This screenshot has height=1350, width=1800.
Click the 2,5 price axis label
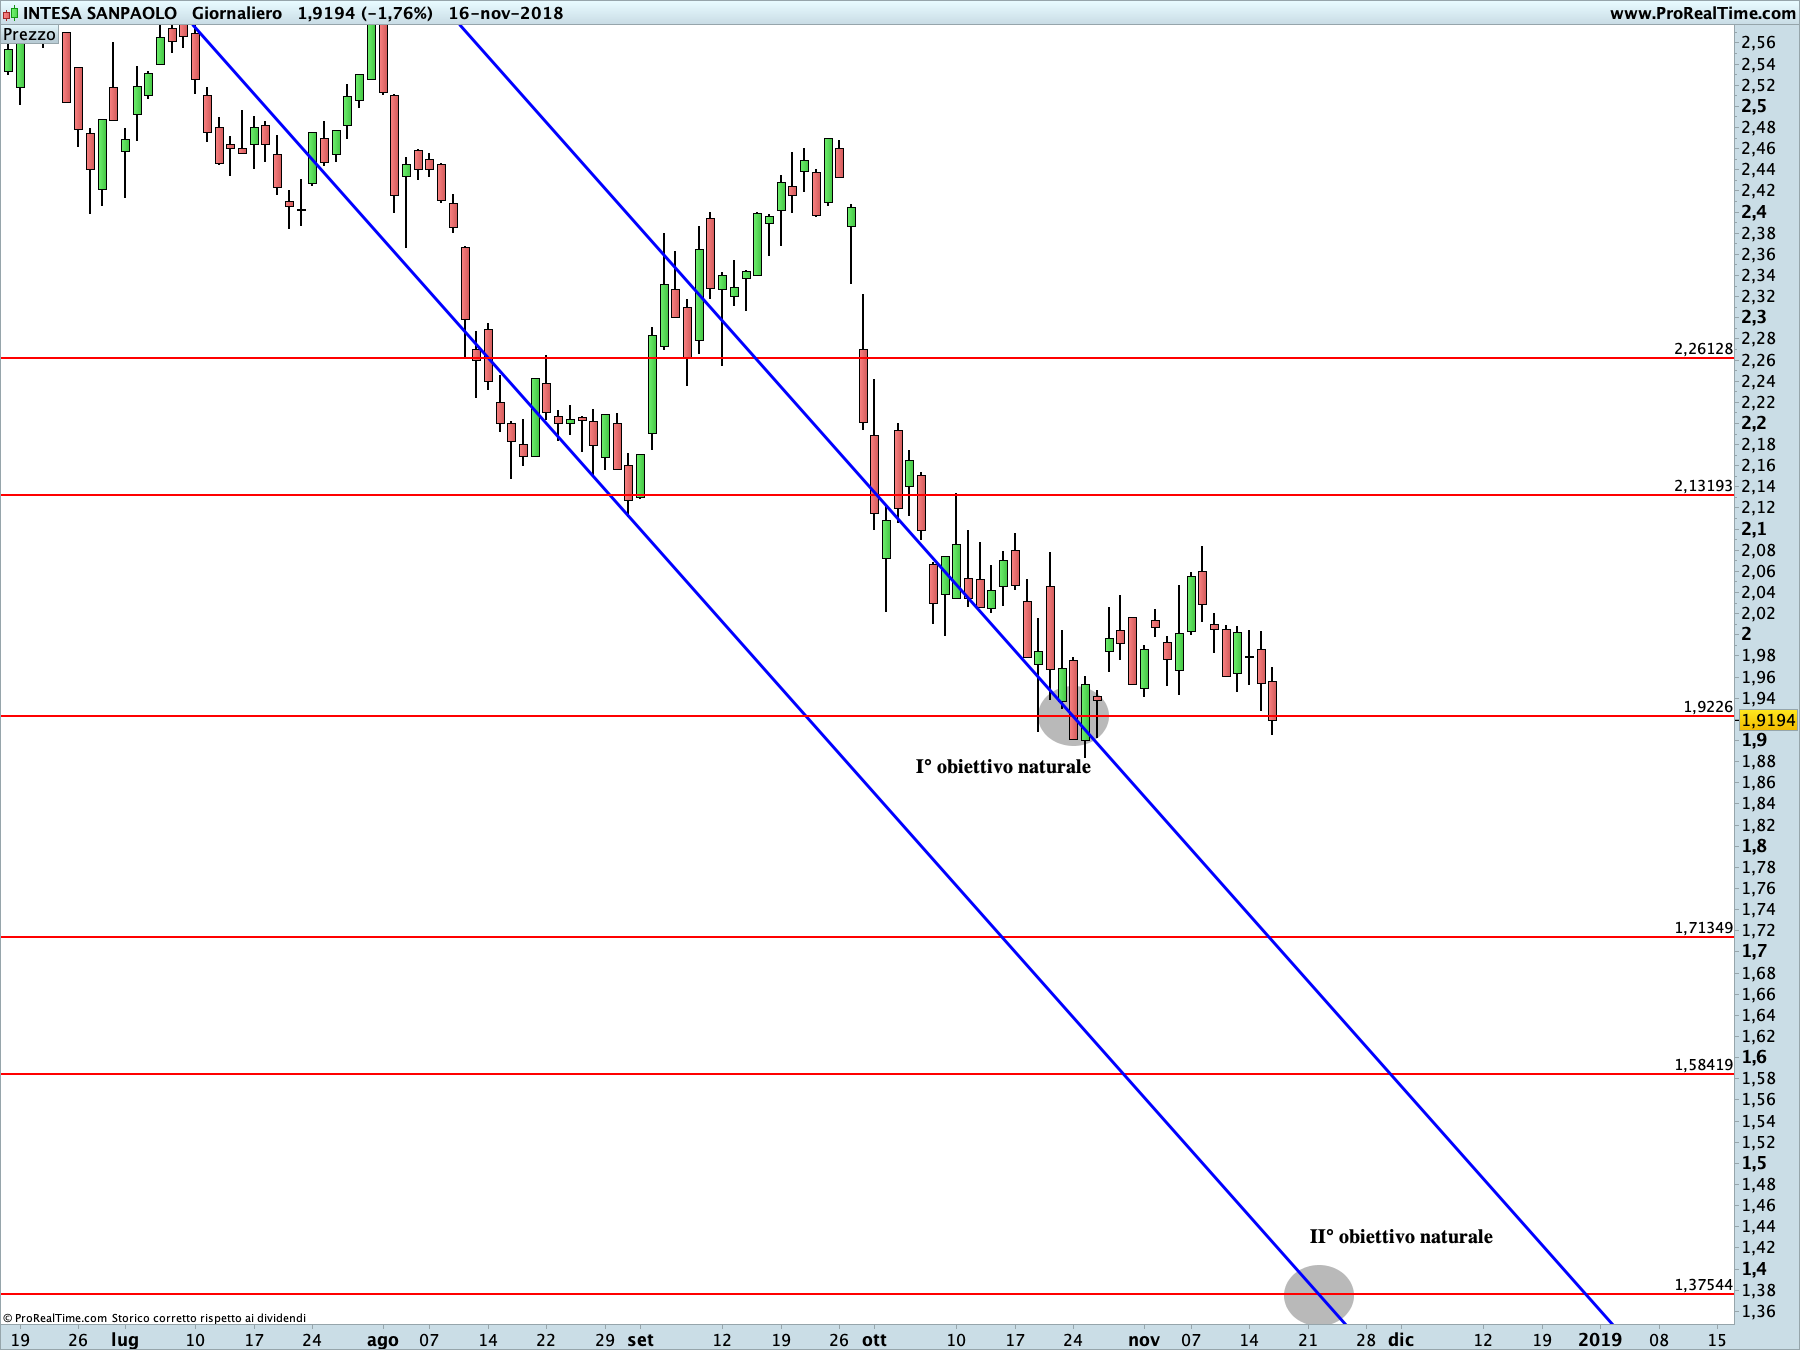[x=1754, y=106]
